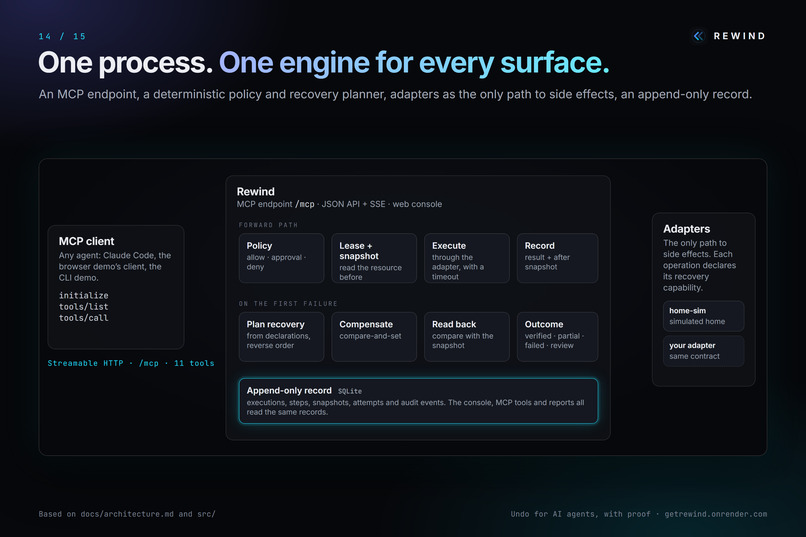
Task: Click 'through the adapter, with a timeout' text
Action: click(457, 267)
